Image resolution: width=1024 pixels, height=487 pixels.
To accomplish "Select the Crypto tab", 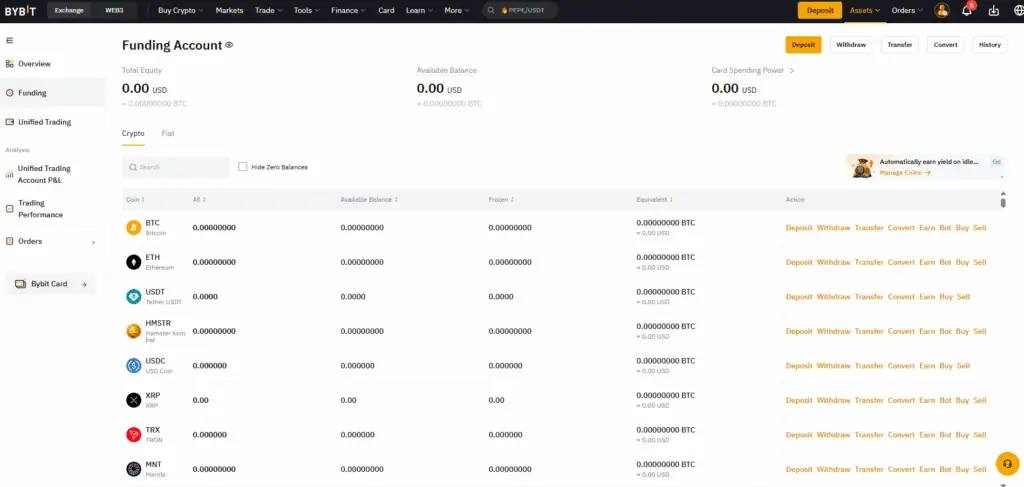I will tap(133, 133).
